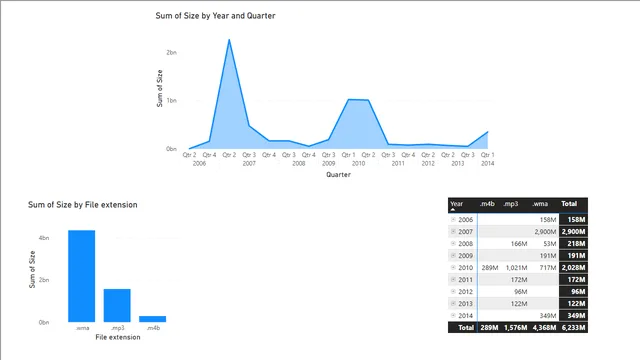640x360 pixels.
Task: Click the 'Sum of Size by File extension' title
Action: point(82,205)
